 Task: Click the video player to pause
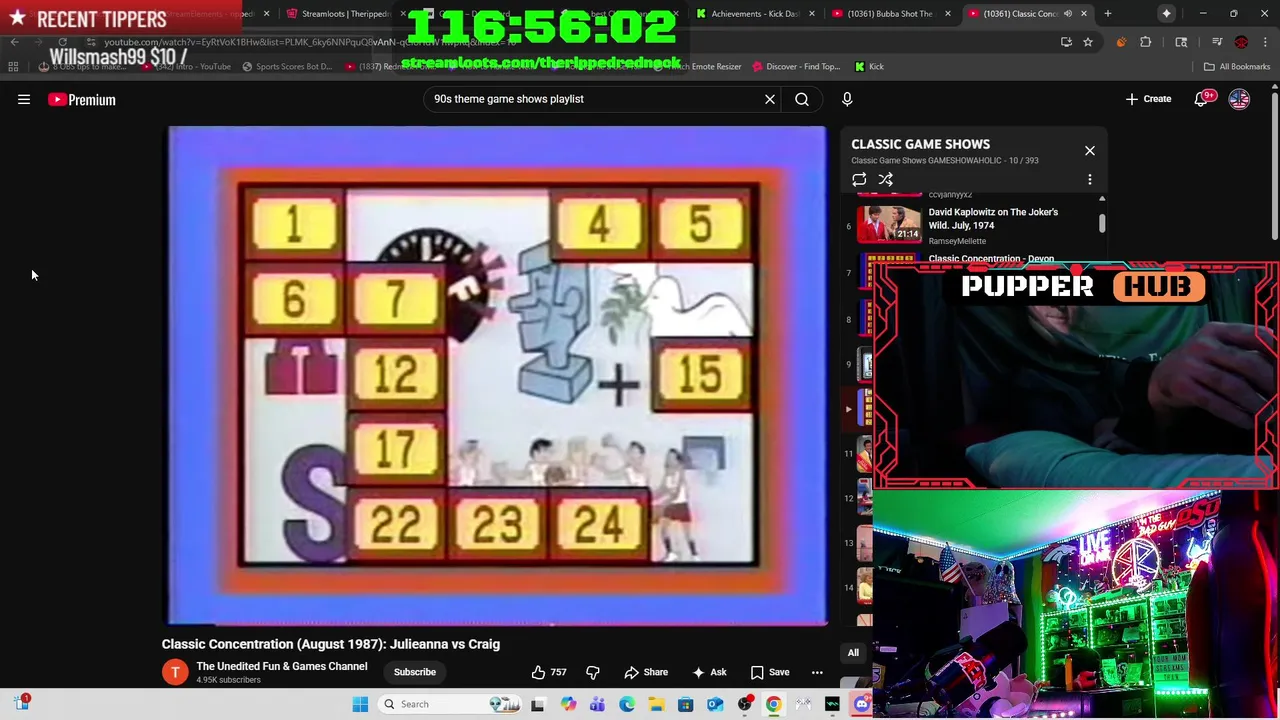(x=497, y=376)
